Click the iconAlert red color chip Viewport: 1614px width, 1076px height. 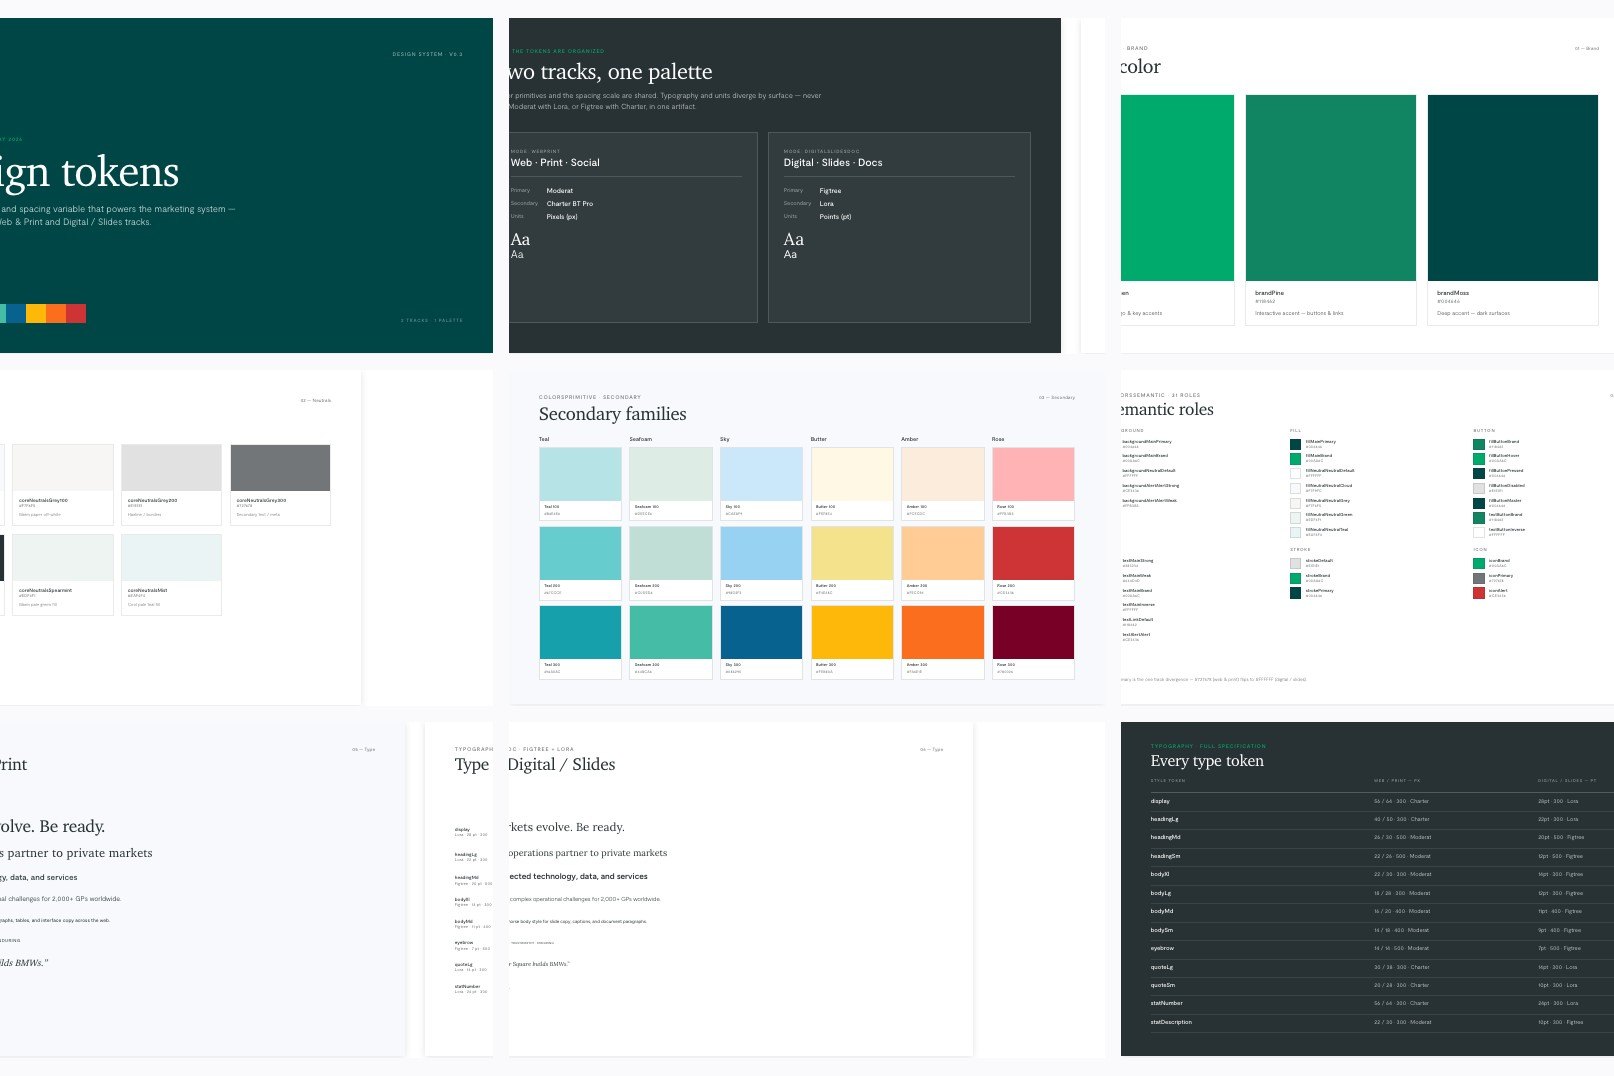[x=1479, y=593]
